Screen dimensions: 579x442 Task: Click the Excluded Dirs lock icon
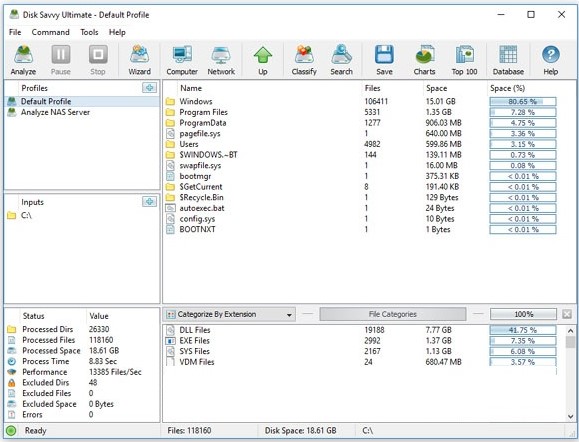coord(12,383)
